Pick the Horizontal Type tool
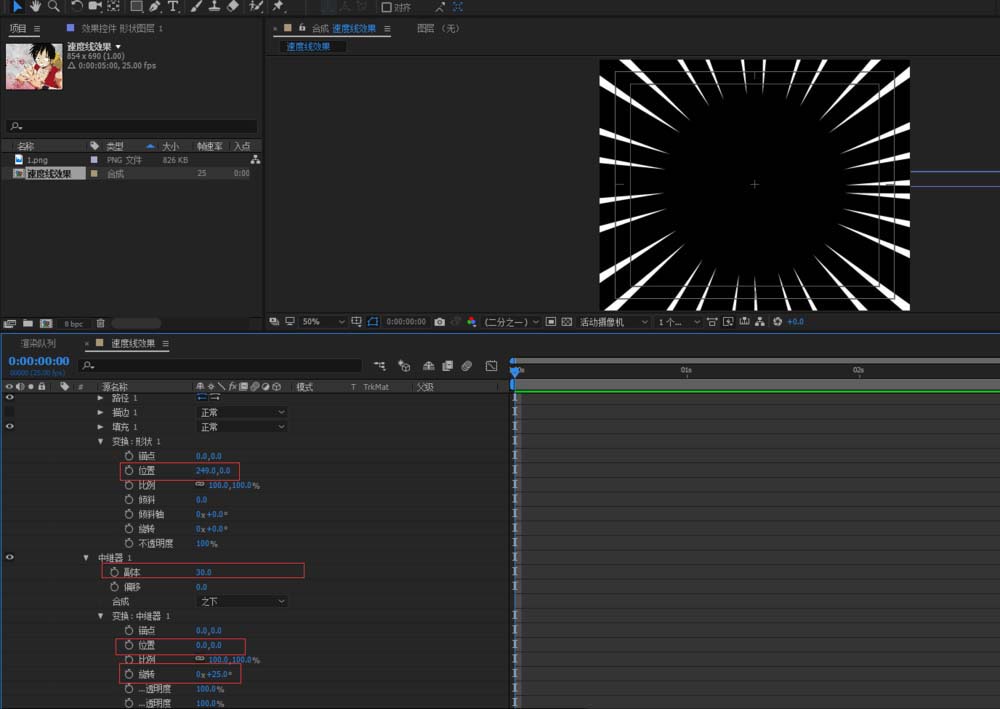The height and width of the screenshot is (709, 1000). pyautogui.click(x=173, y=6)
